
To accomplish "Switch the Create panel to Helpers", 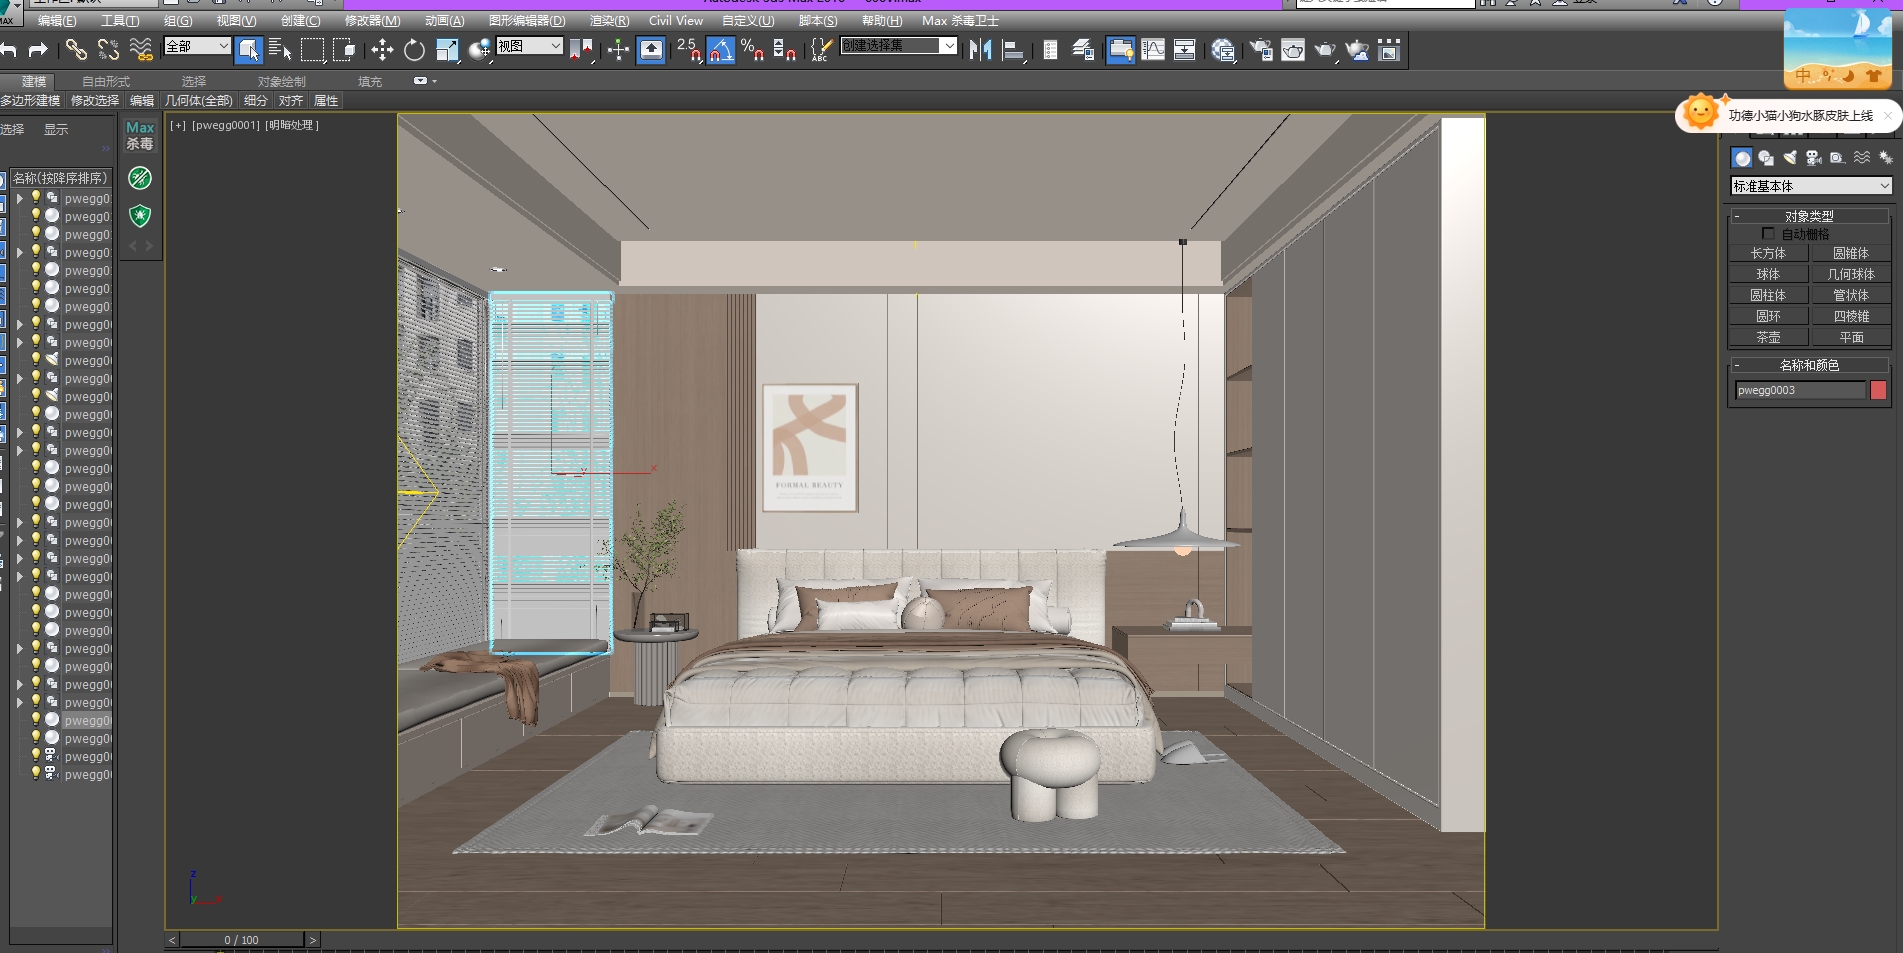I will (1838, 158).
